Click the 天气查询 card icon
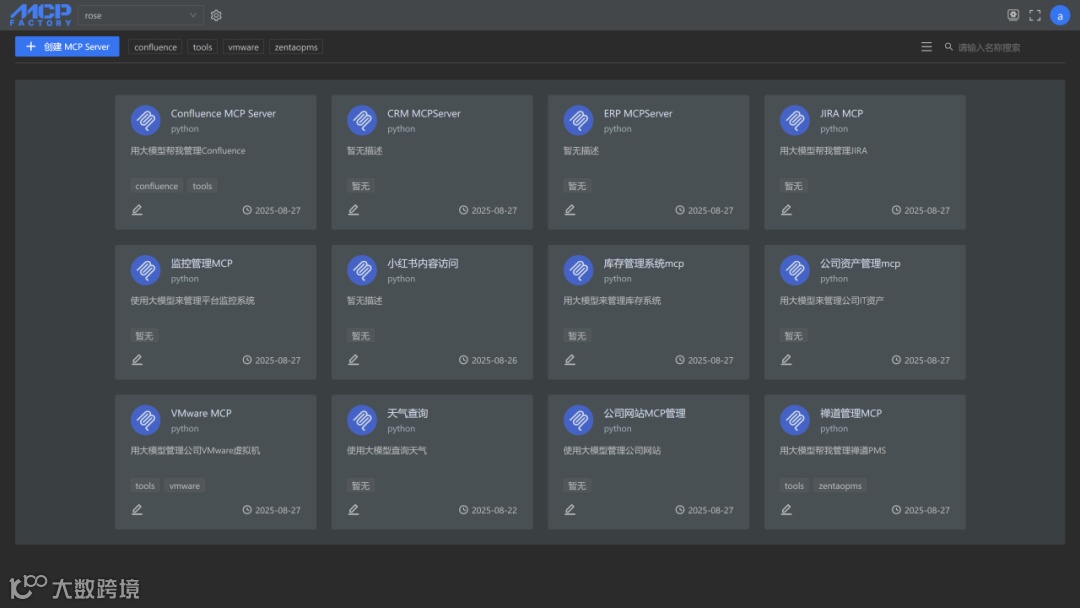This screenshot has height=608, width=1080. click(x=362, y=420)
